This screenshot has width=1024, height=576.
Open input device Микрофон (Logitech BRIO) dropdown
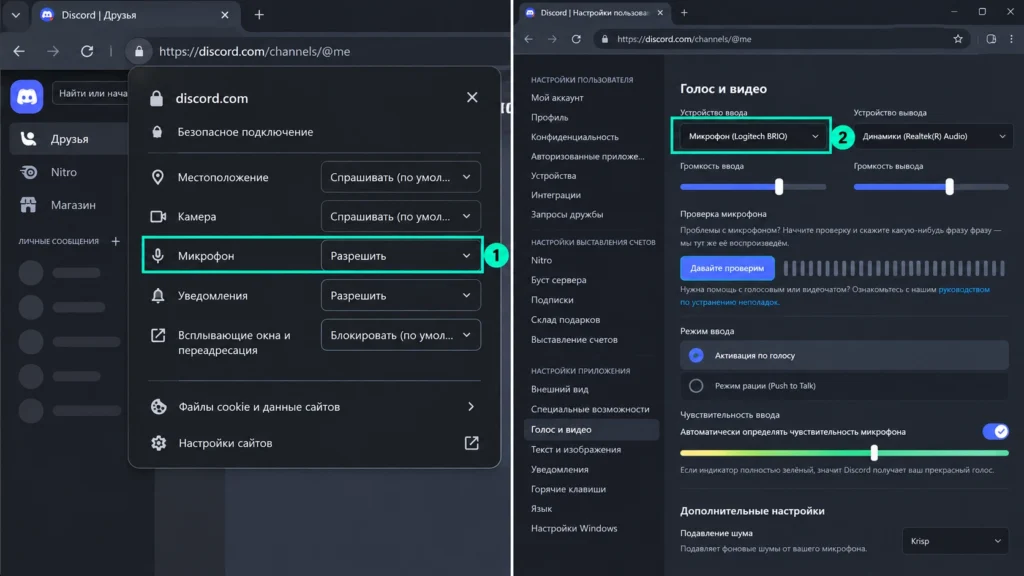[x=753, y=136]
